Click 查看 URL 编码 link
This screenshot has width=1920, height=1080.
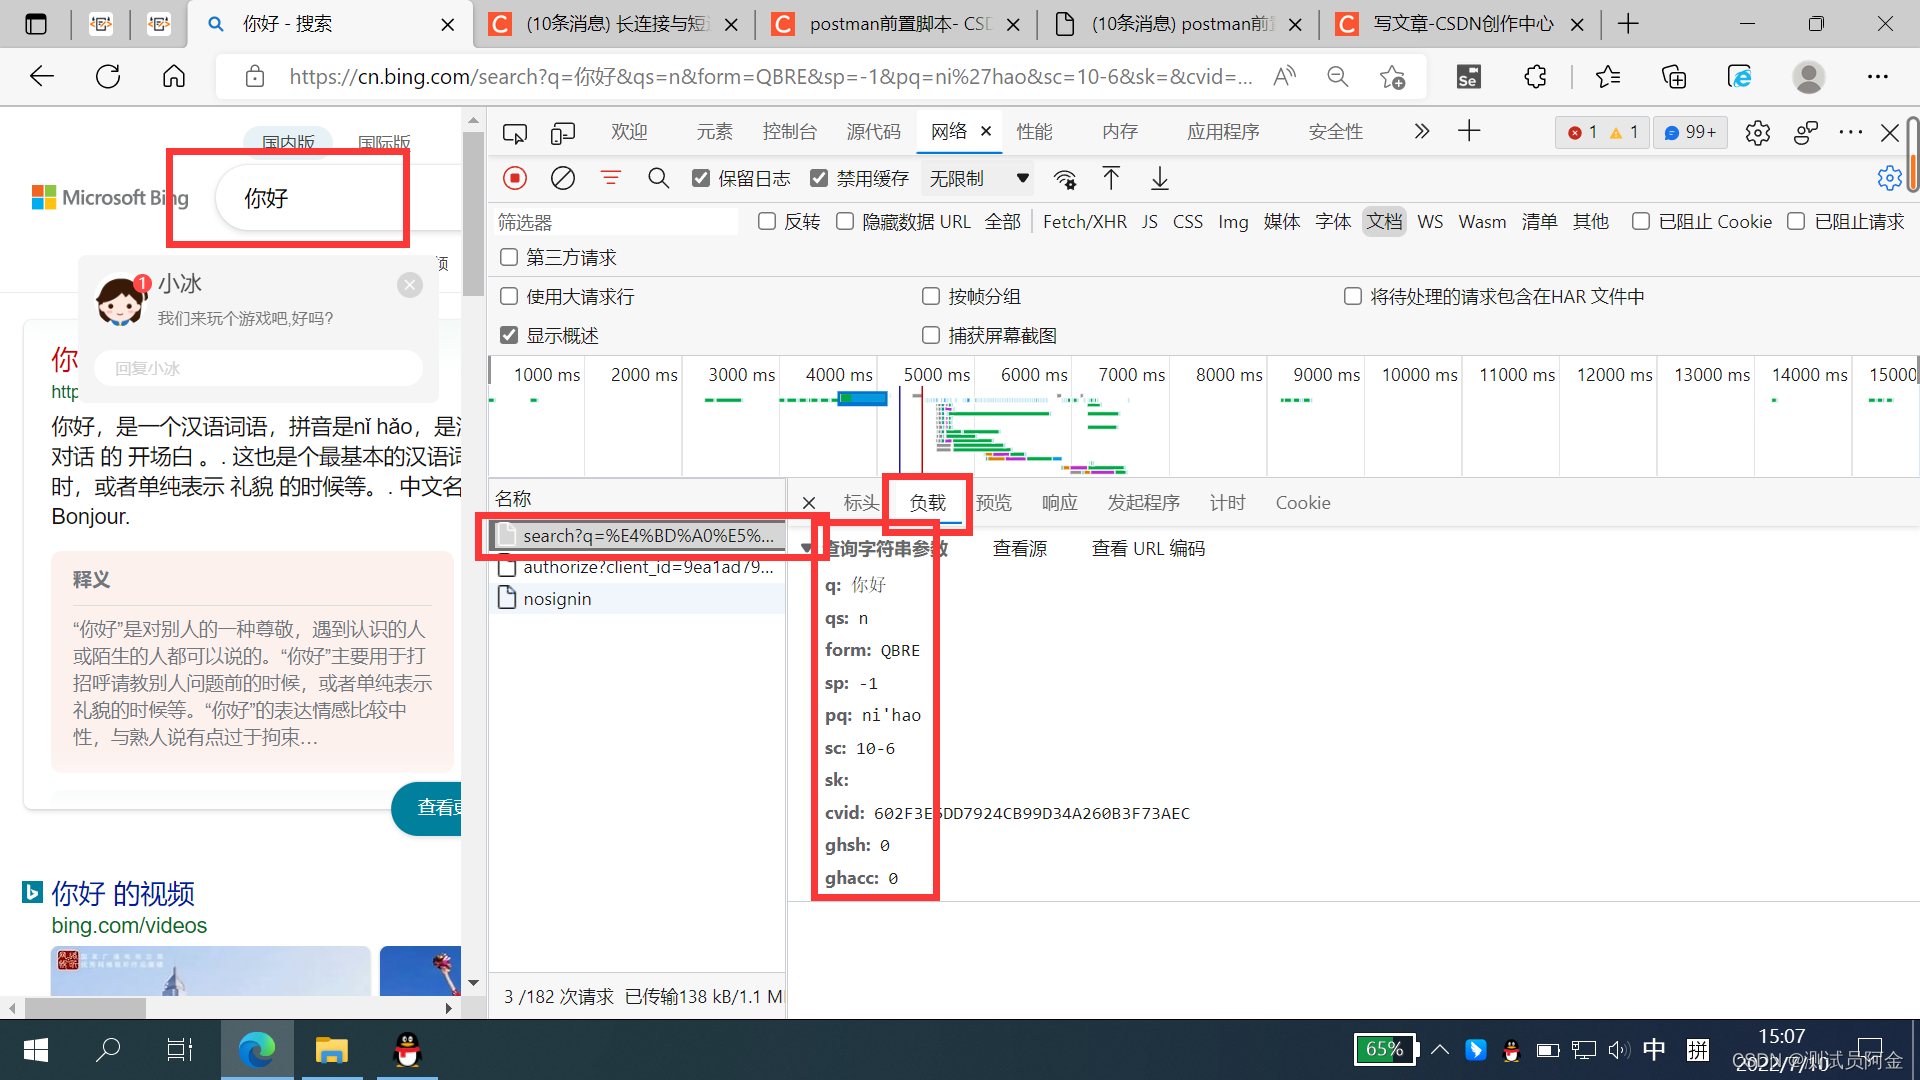click(1148, 549)
